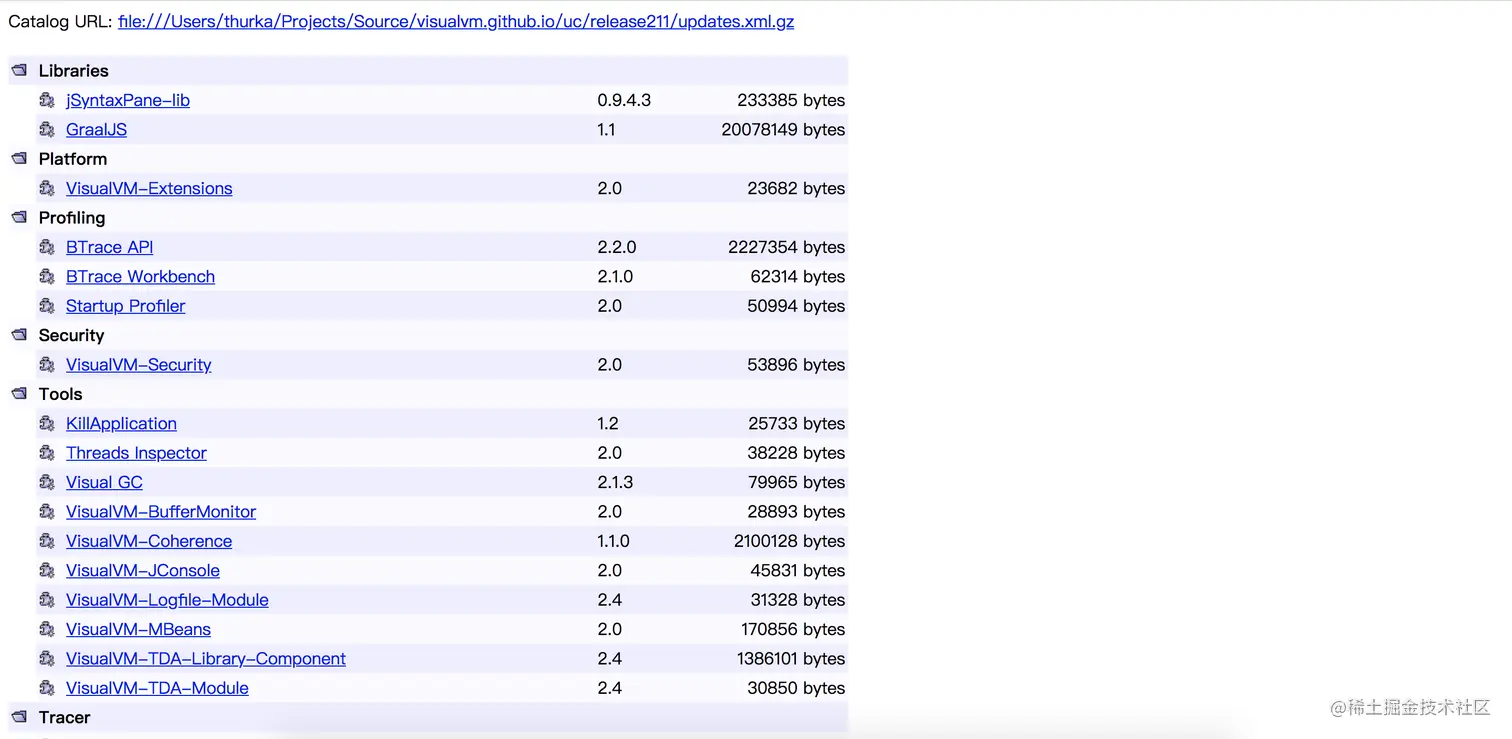
Task: Click the plugin icon beside jSyntaxPane-lib
Action: tap(47, 100)
